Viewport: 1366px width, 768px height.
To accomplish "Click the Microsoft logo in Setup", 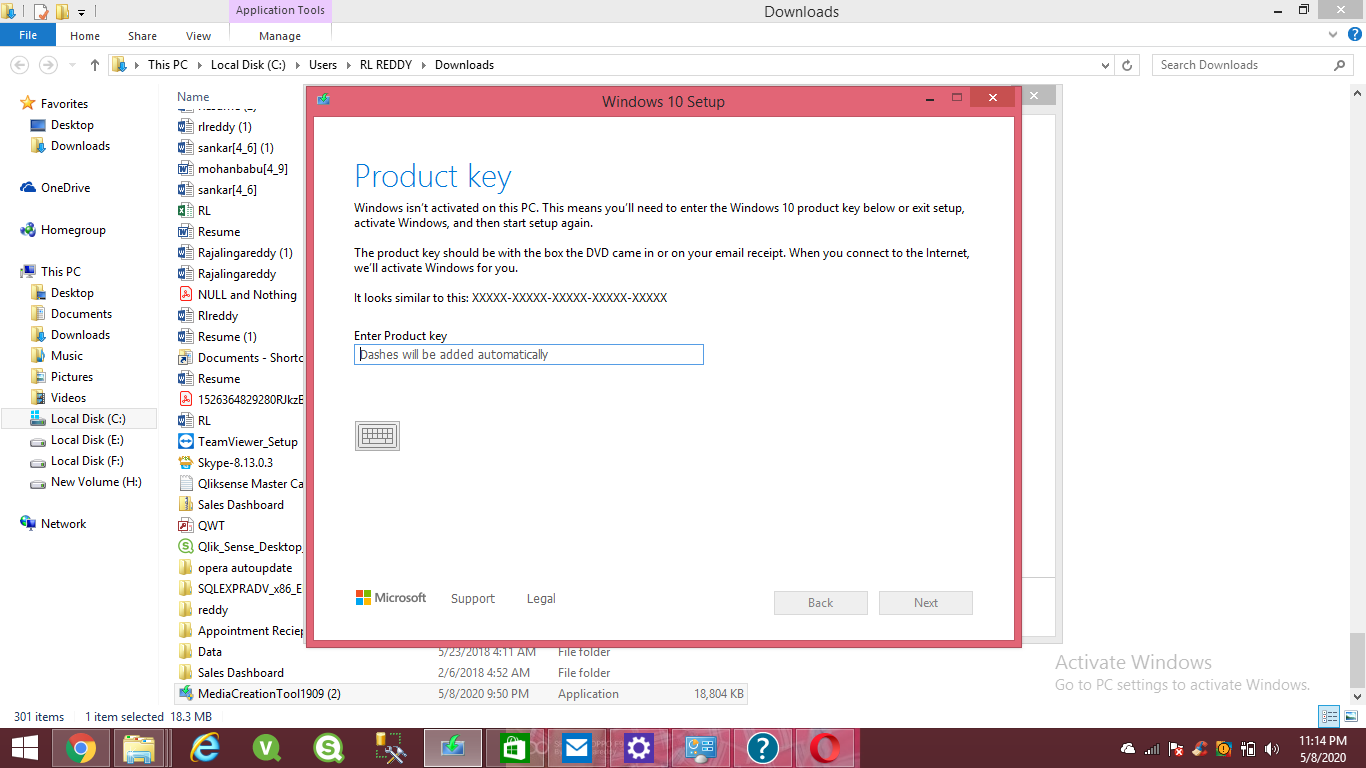I will (x=391, y=598).
